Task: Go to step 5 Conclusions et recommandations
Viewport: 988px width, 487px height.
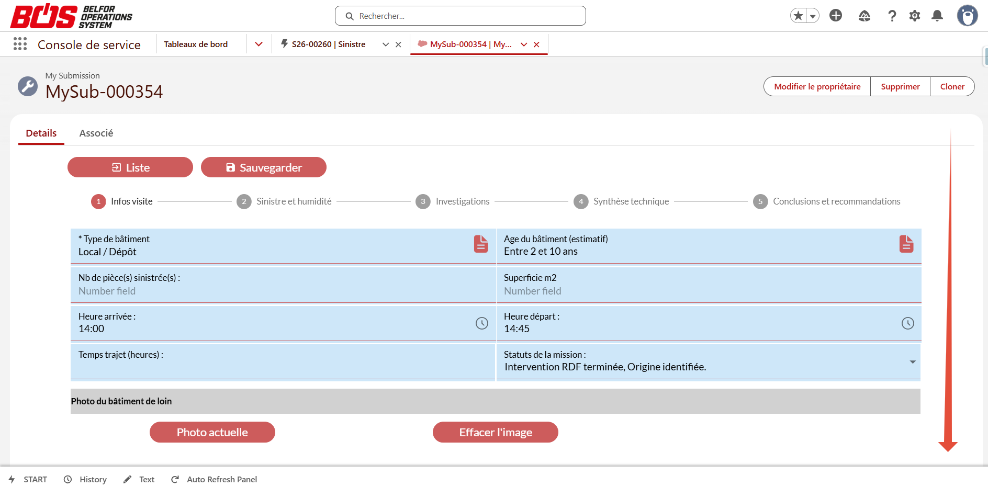Action: pos(827,202)
